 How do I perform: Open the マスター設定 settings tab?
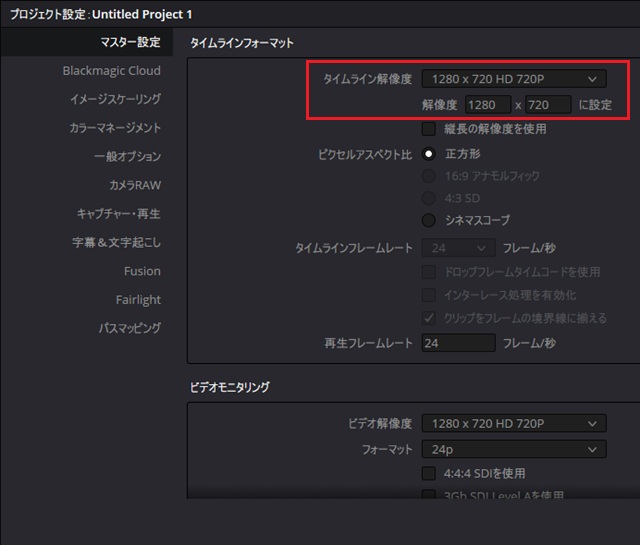pos(130,43)
